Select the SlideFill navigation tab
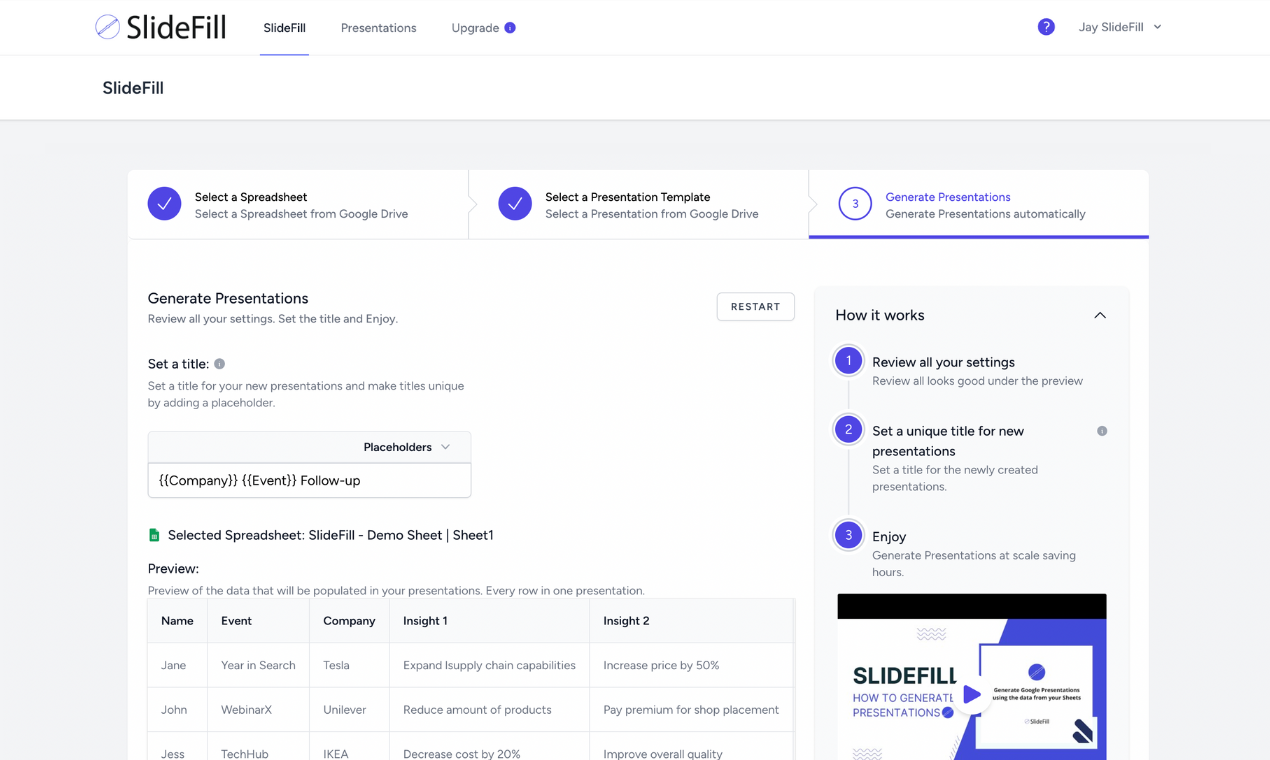The width and height of the screenshot is (1270, 760). pos(284,28)
